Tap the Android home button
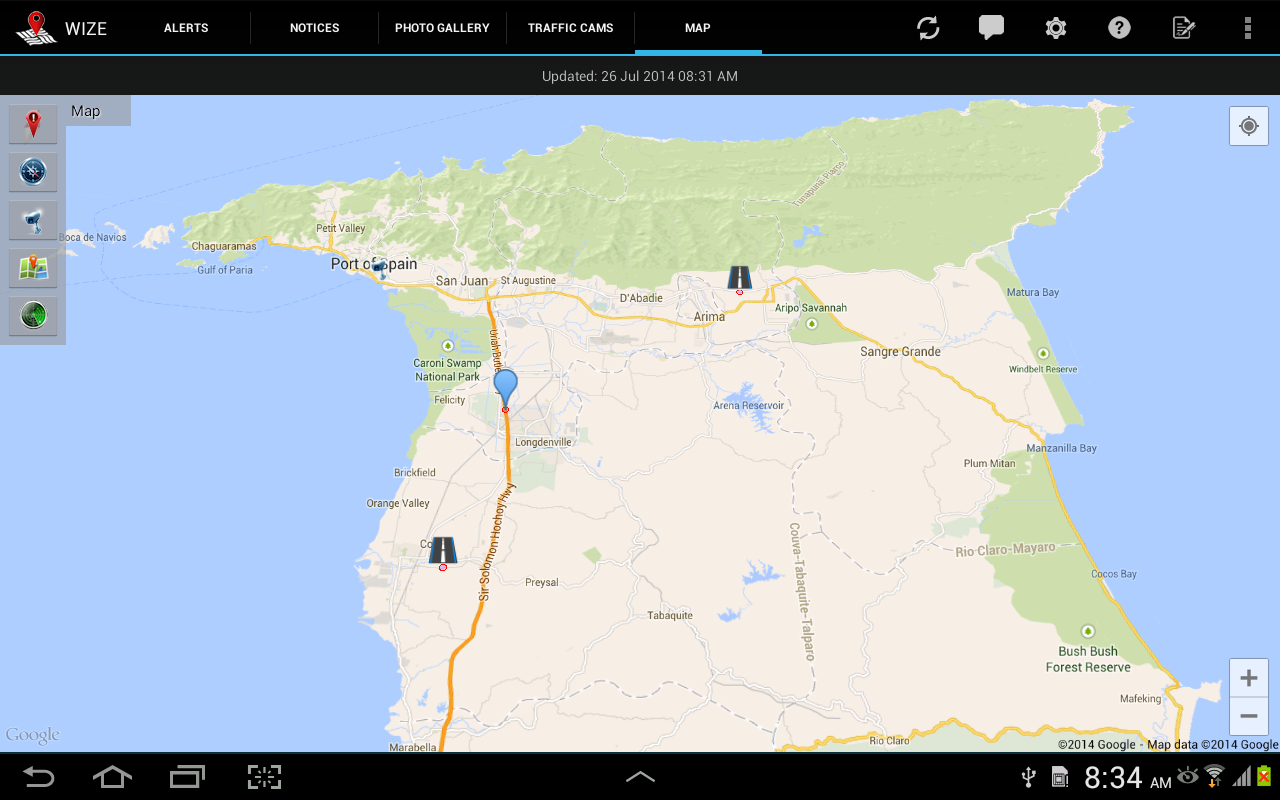 coord(112,776)
